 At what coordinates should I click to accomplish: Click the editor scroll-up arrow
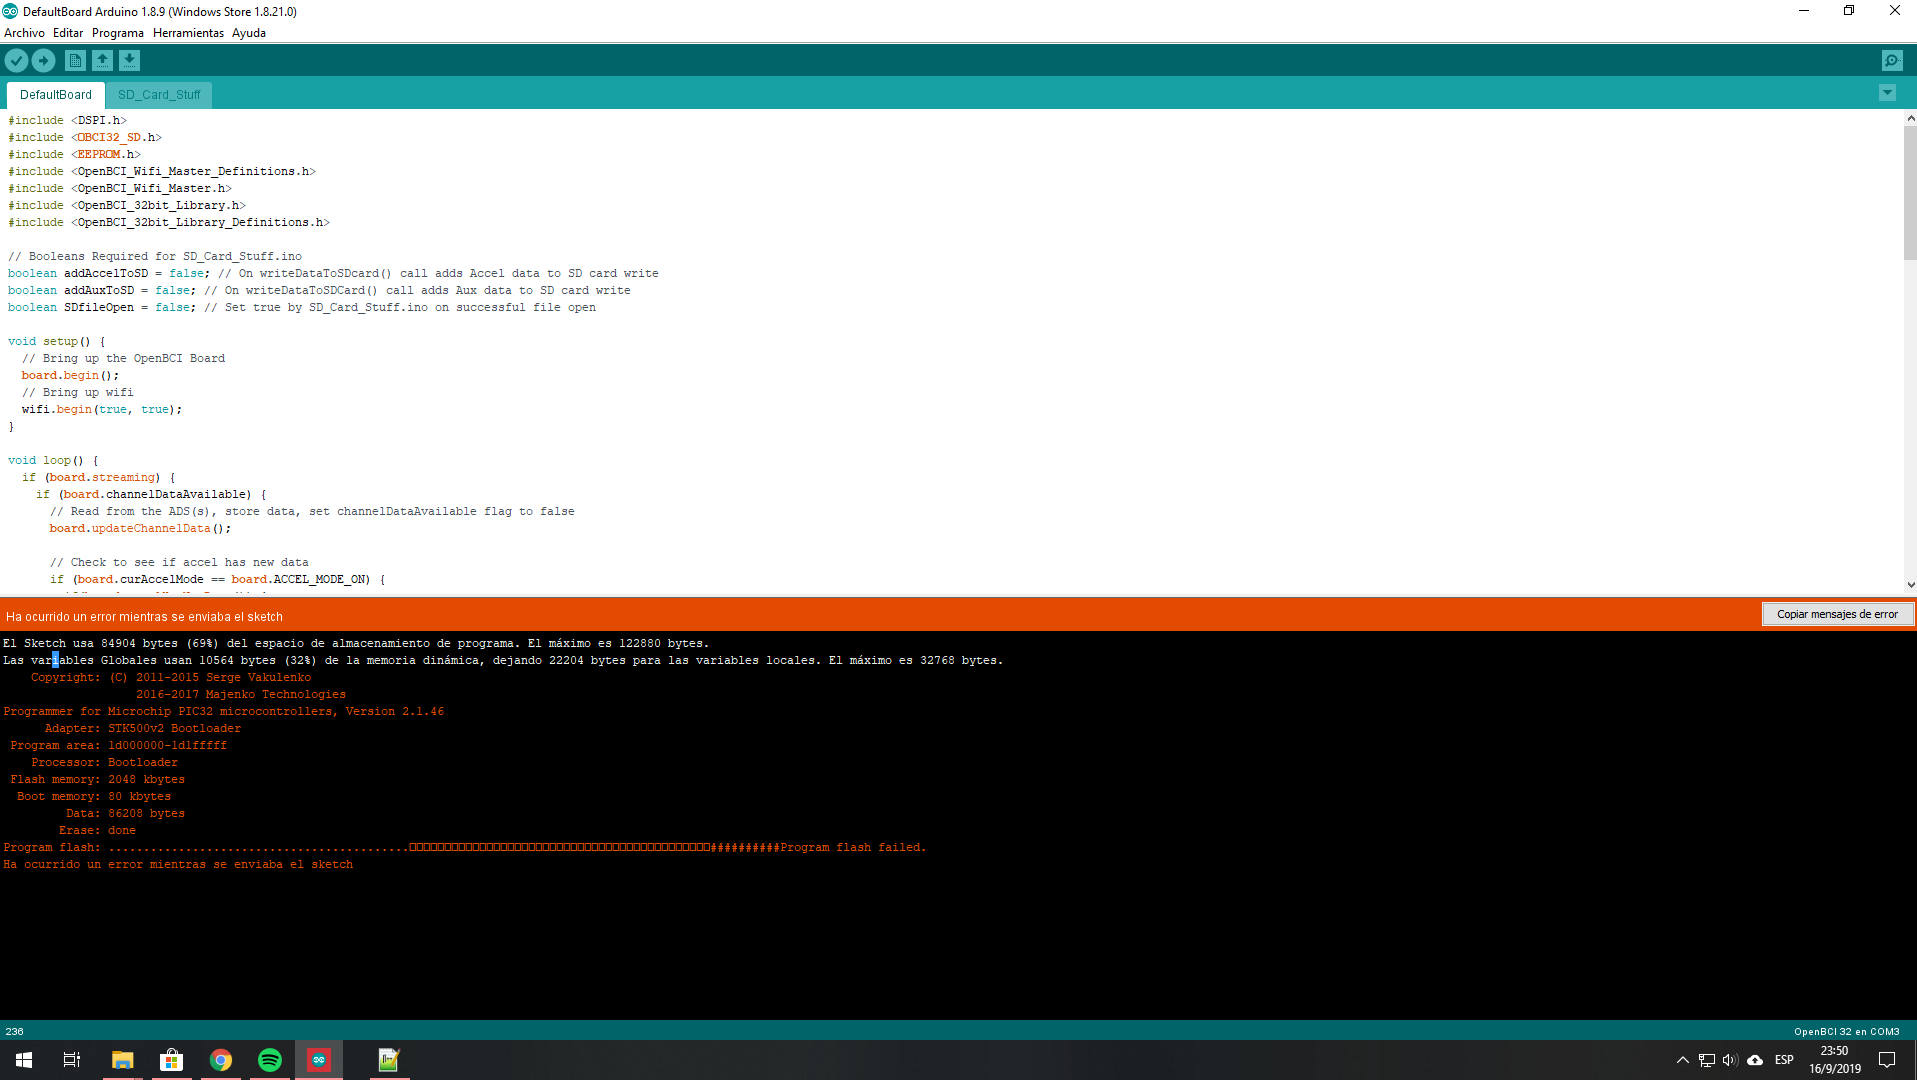(x=1910, y=118)
